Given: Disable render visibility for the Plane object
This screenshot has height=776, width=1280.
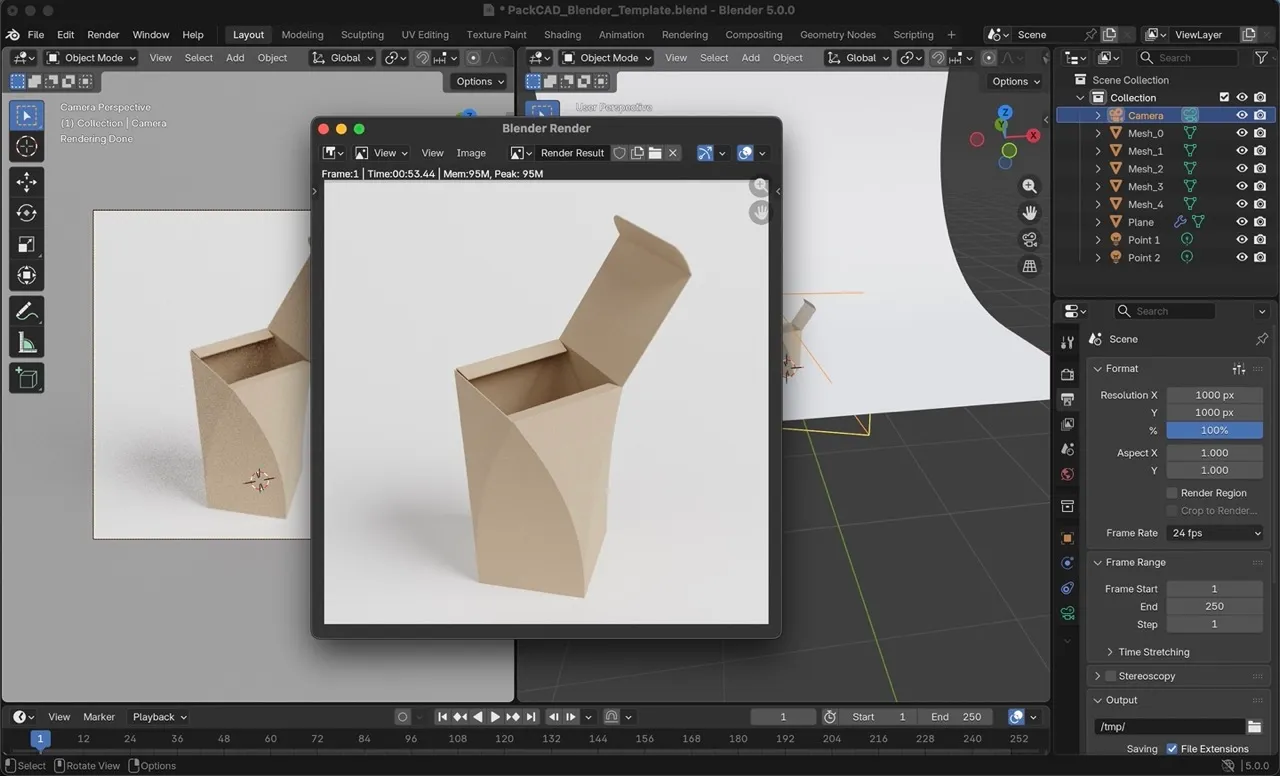Looking at the screenshot, I should 1259,221.
